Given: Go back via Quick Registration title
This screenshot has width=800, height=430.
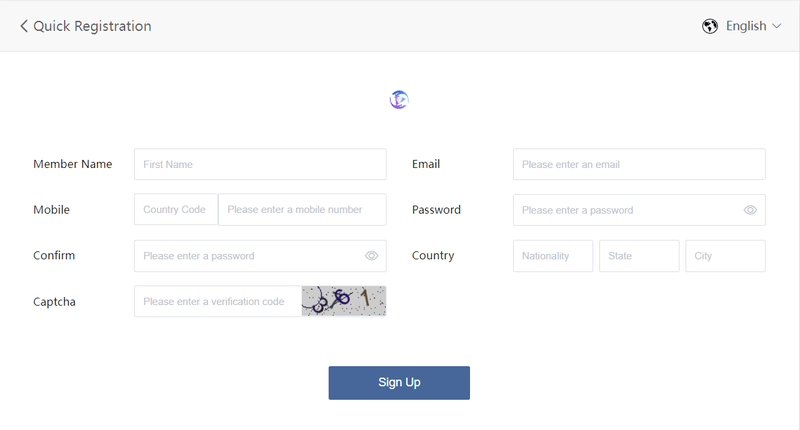Looking at the screenshot, I should coord(92,26).
